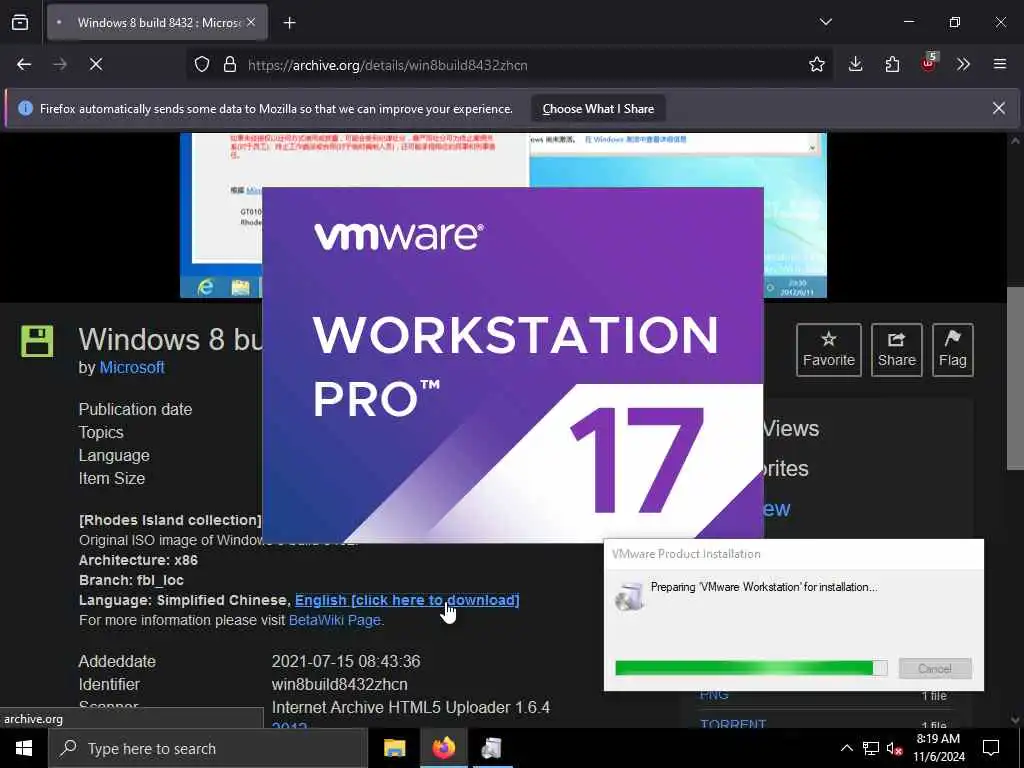Stop loading the page
This screenshot has width=1024, height=768.
click(x=96, y=64)
